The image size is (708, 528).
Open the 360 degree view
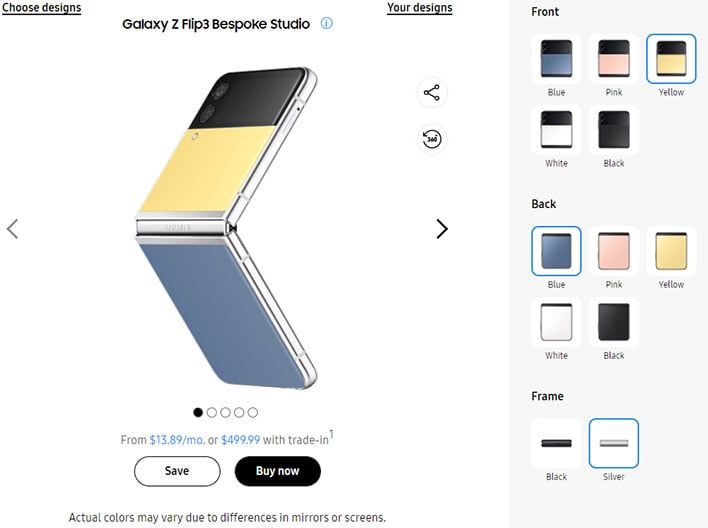pos(432,139)
